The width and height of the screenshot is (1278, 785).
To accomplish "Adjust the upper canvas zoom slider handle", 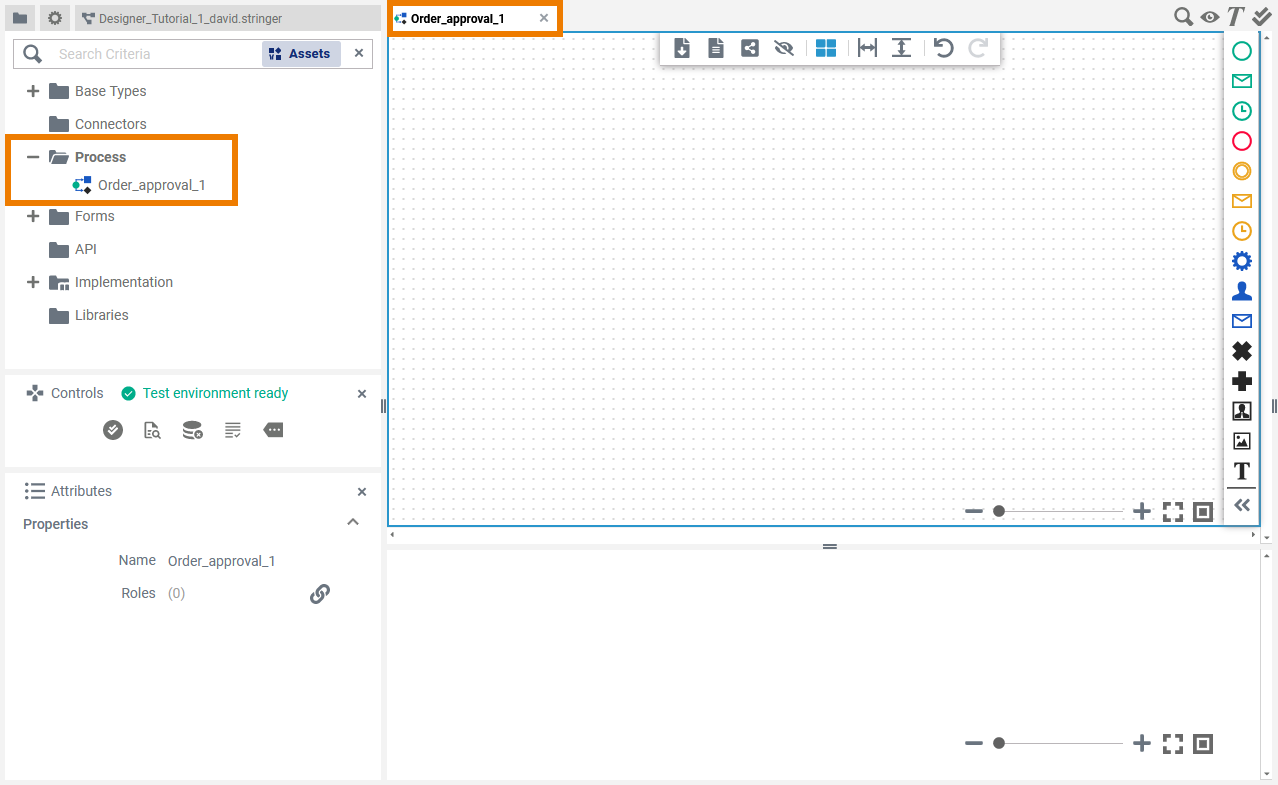I will pos(999,511).
